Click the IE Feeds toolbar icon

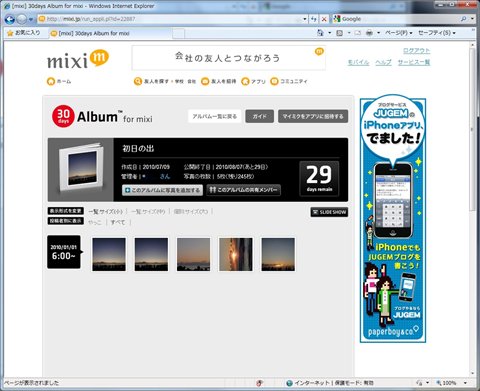339,33
